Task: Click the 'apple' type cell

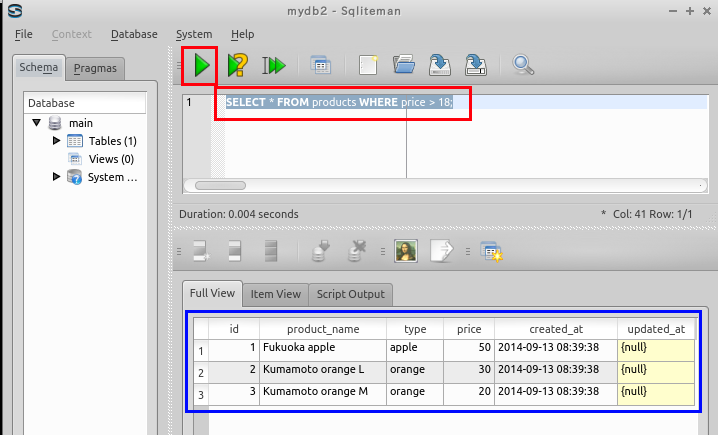Action: pyautogui.click(x=415, y=350)
